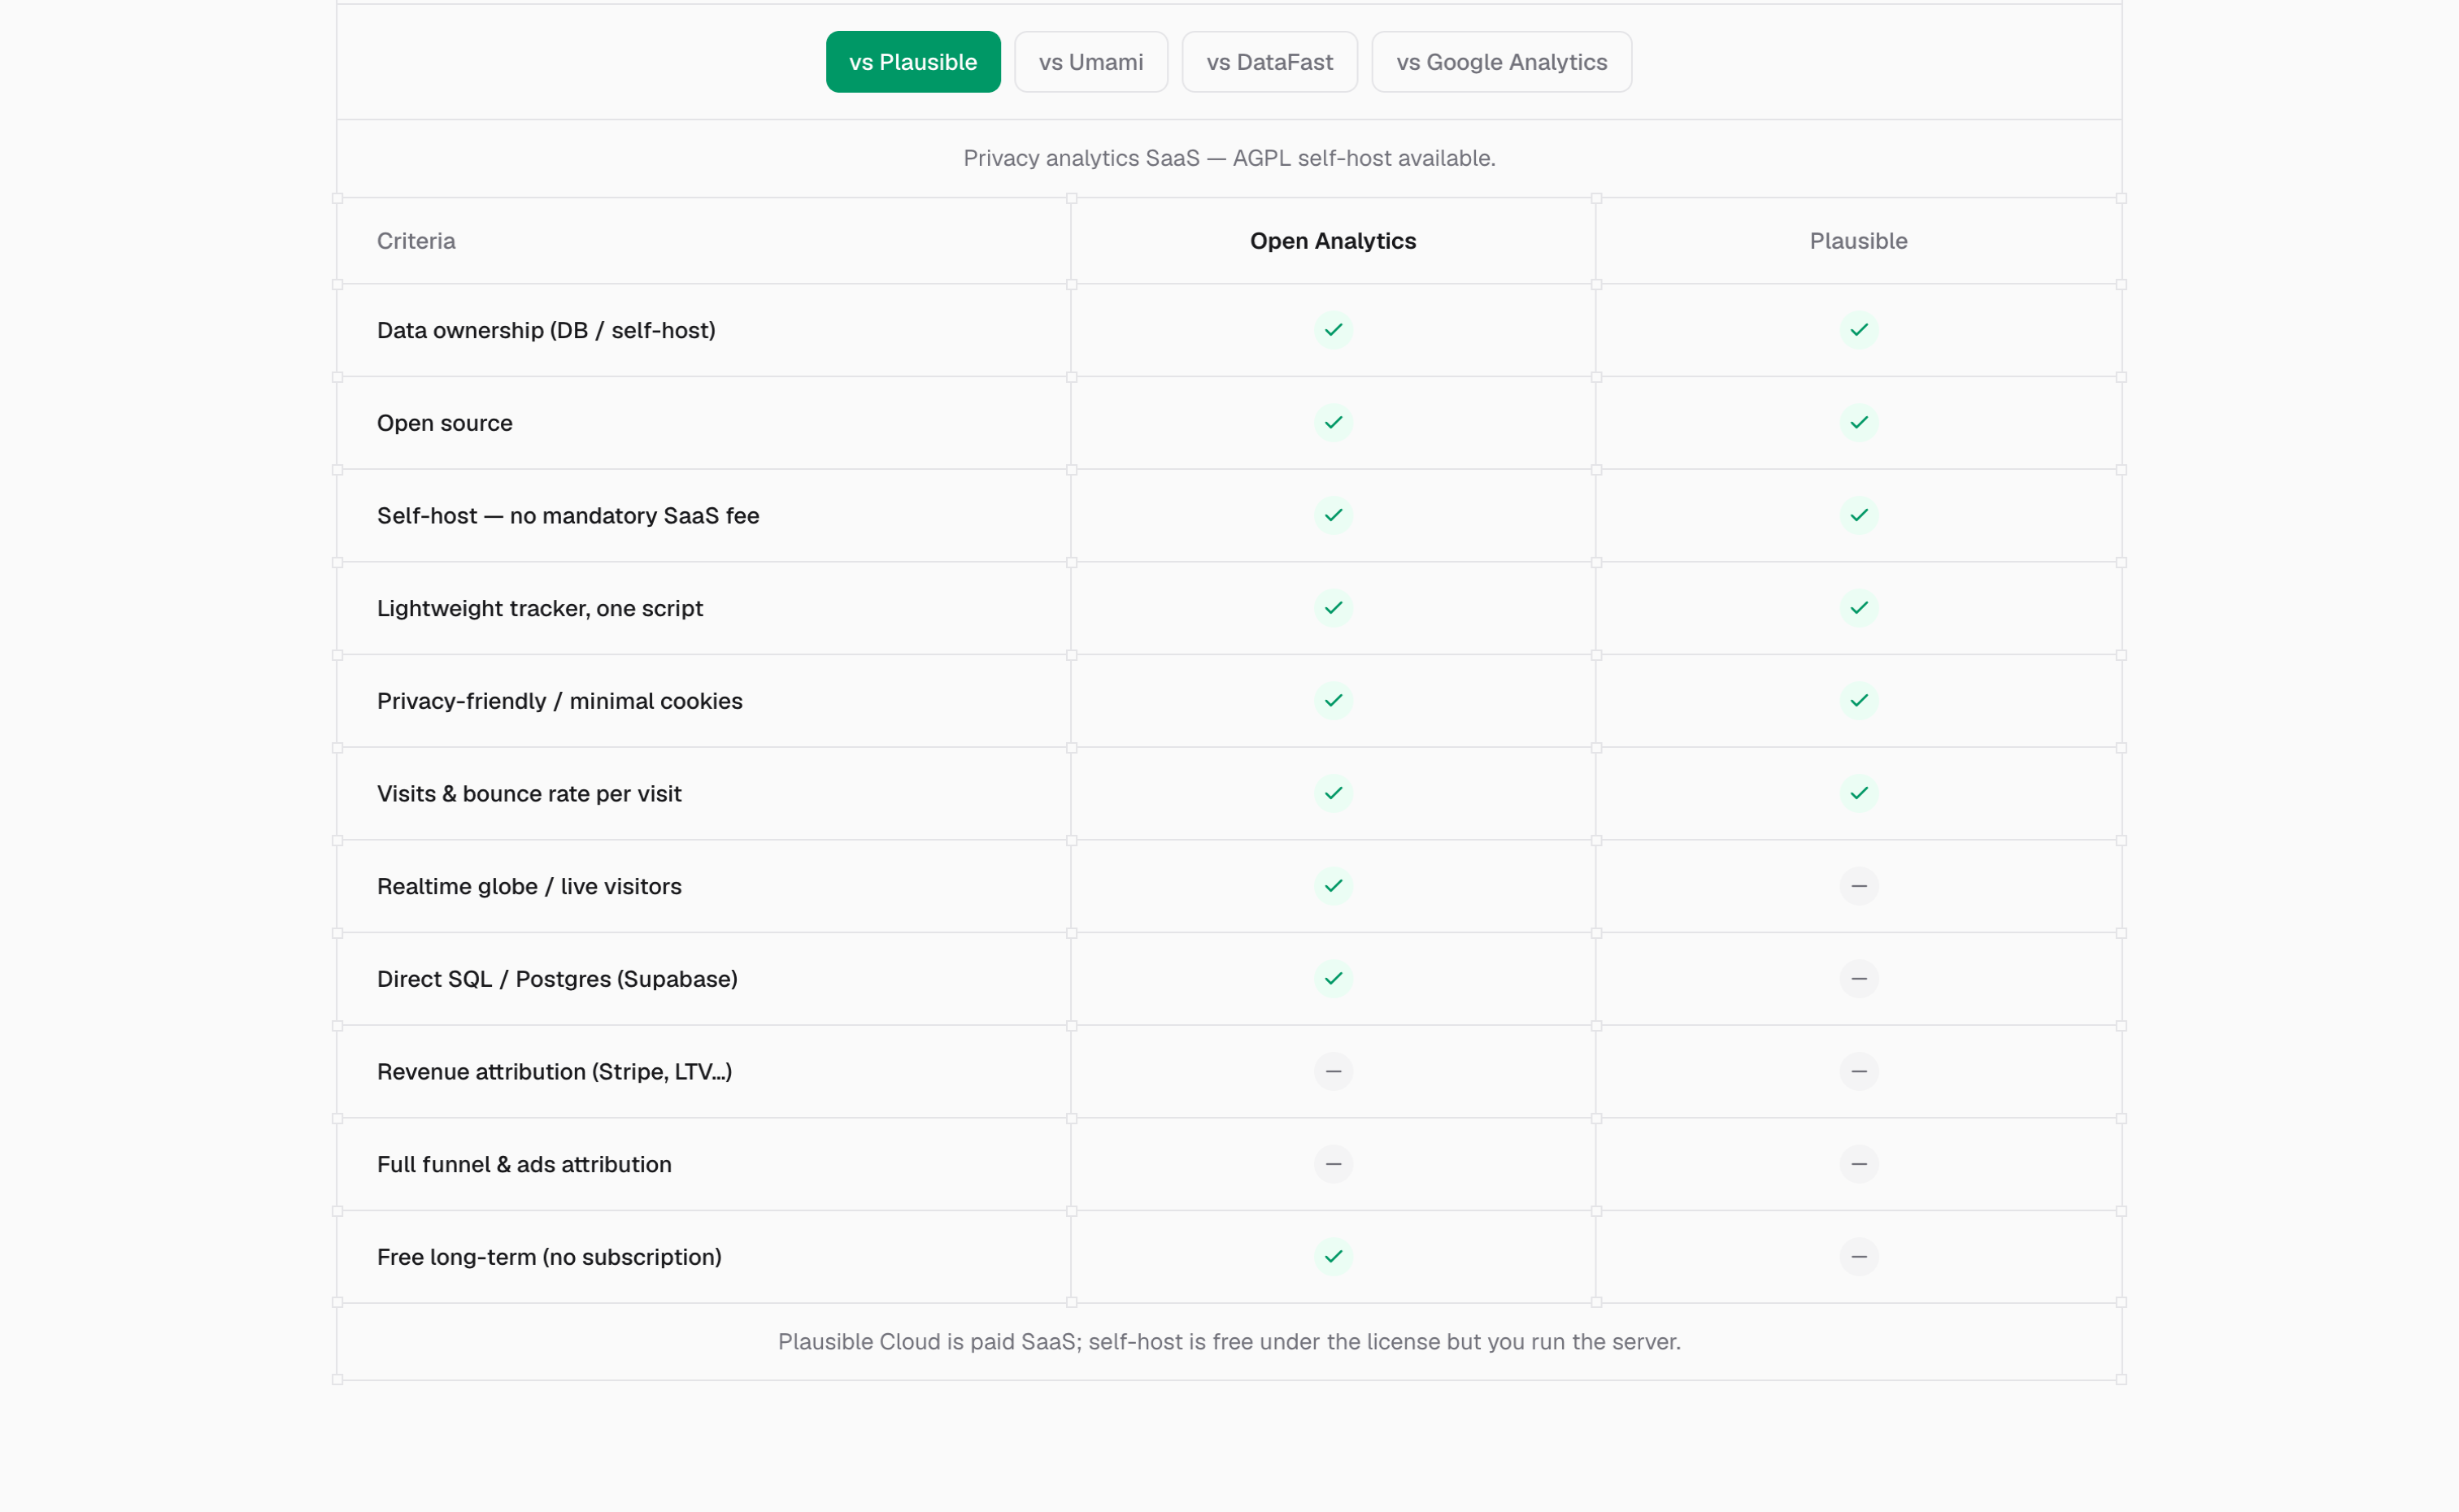Image resolution: width=2459 pixels, height=1512 pixels.
Task: Click 'Self-host — no mandatory SaaS fee' label
Action: pos(568,516)
